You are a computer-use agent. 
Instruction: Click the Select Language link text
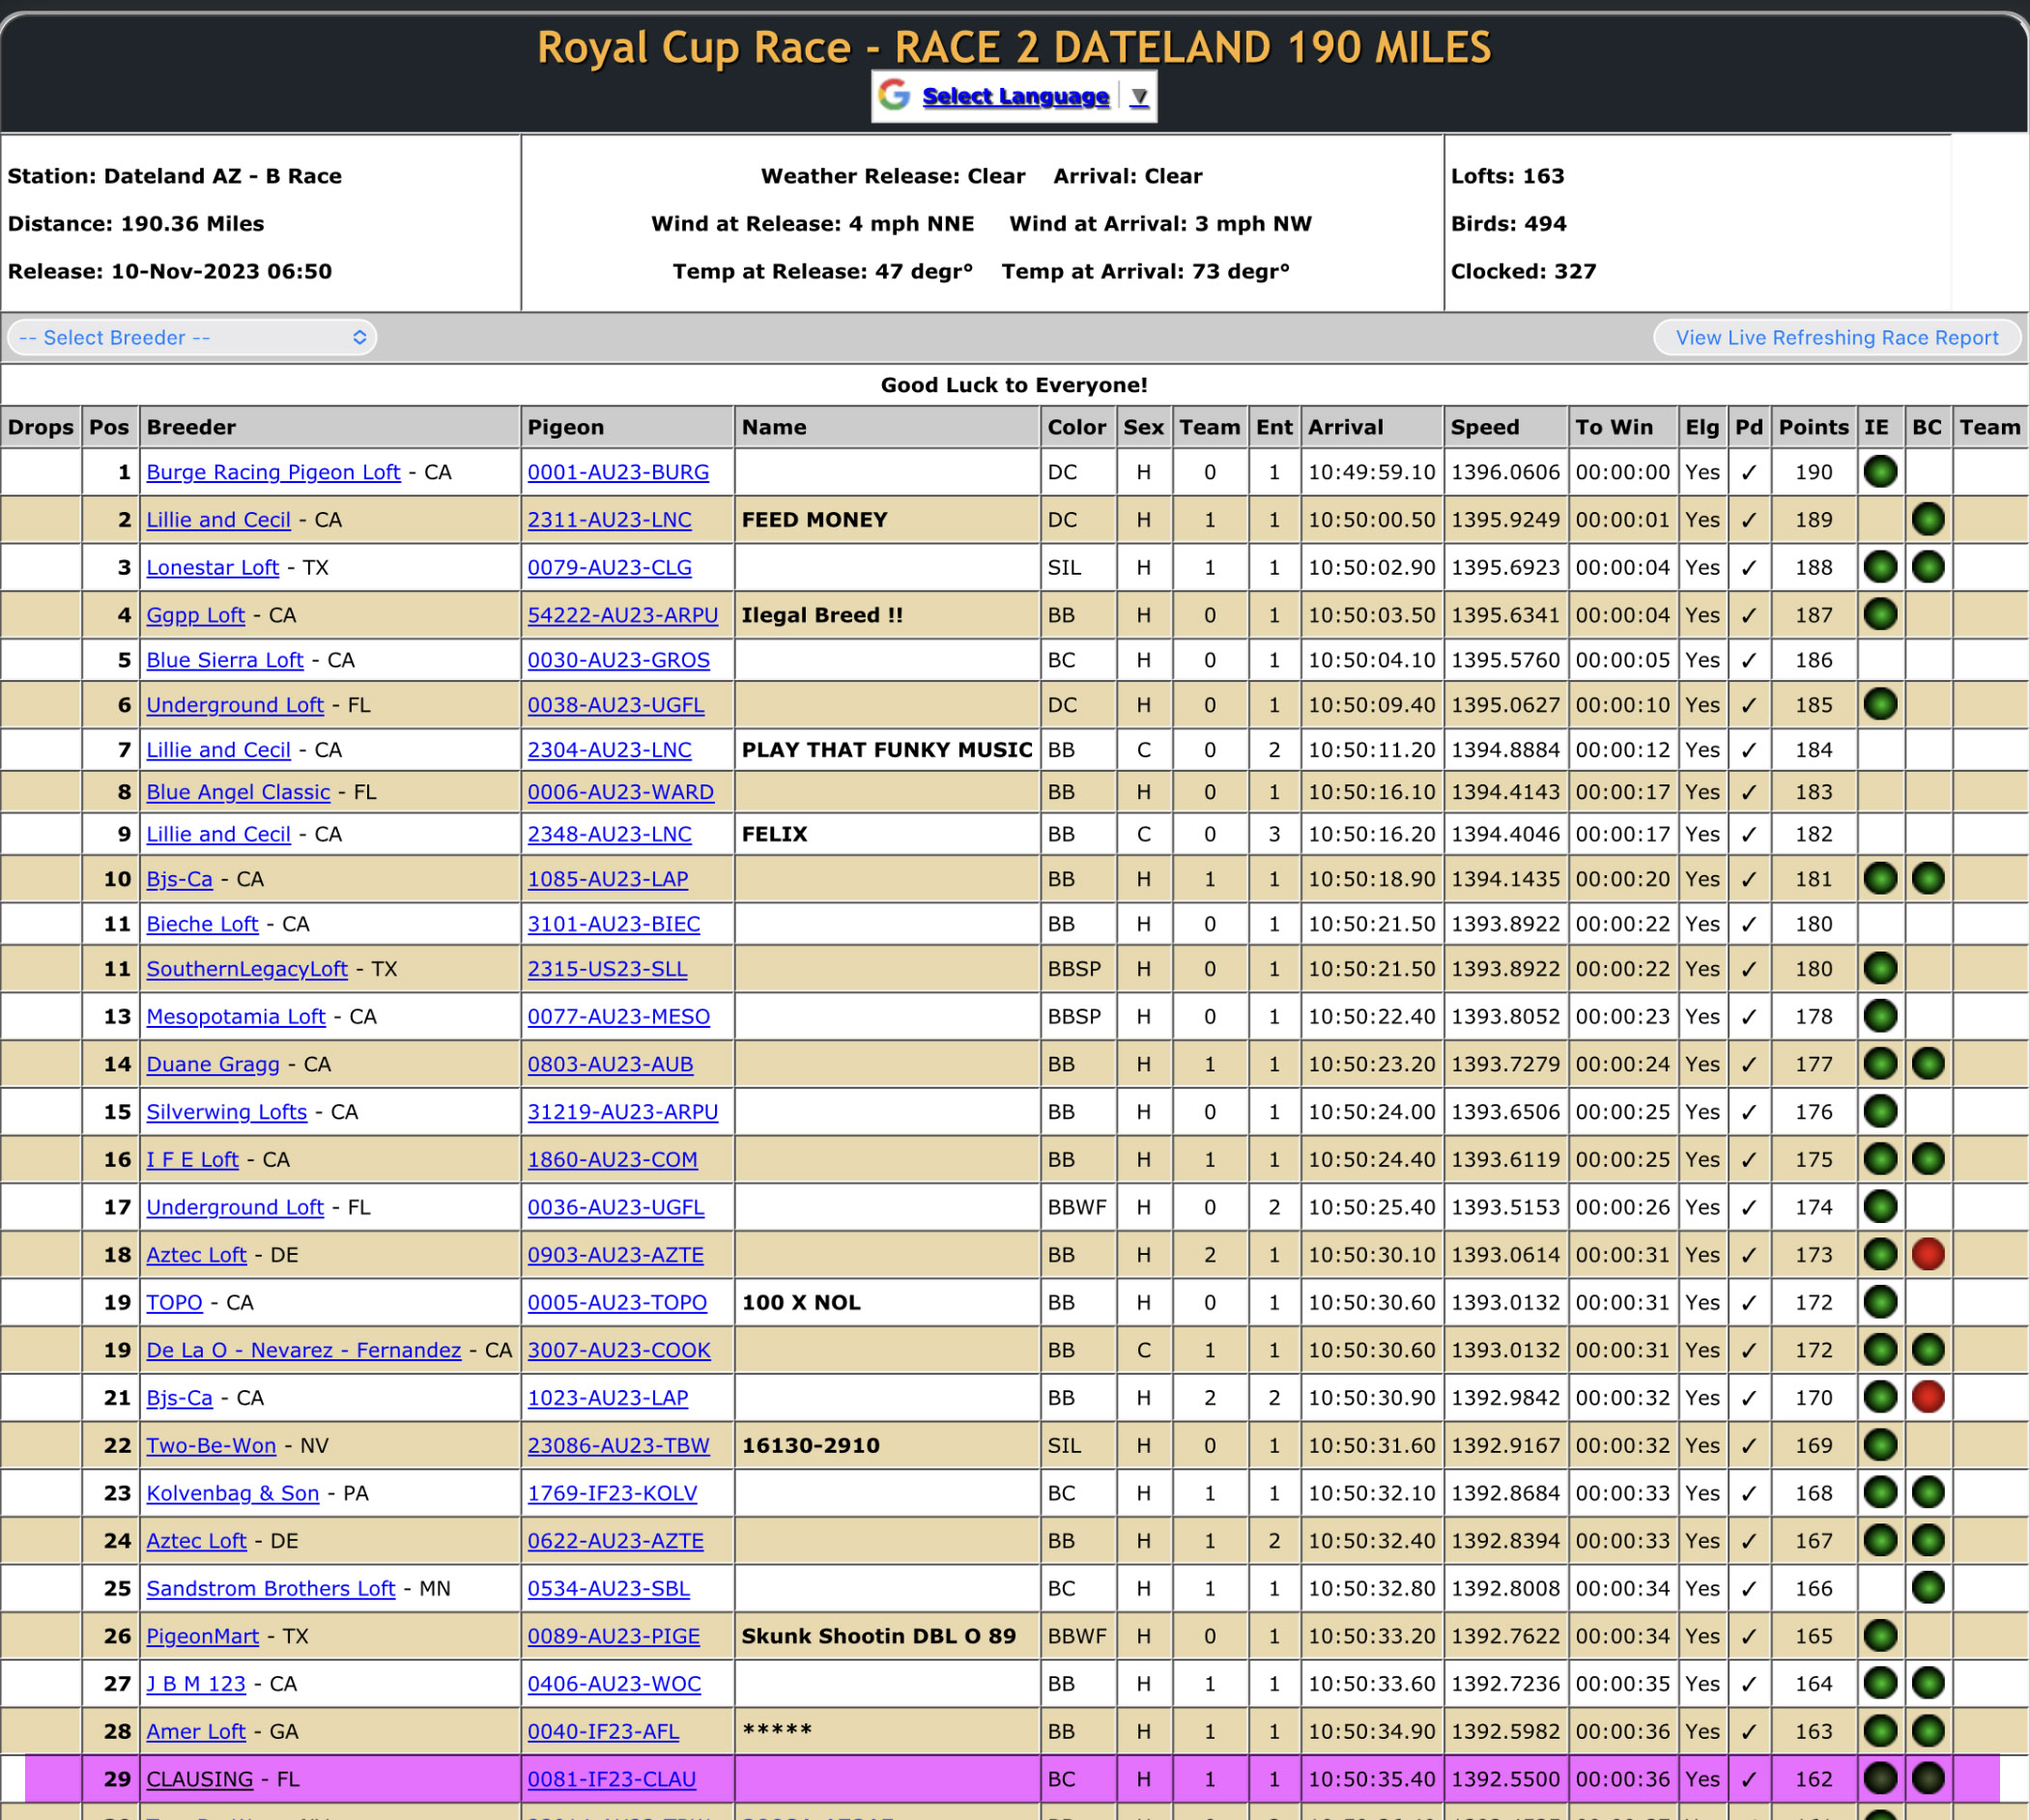(x=1015, y=97)
